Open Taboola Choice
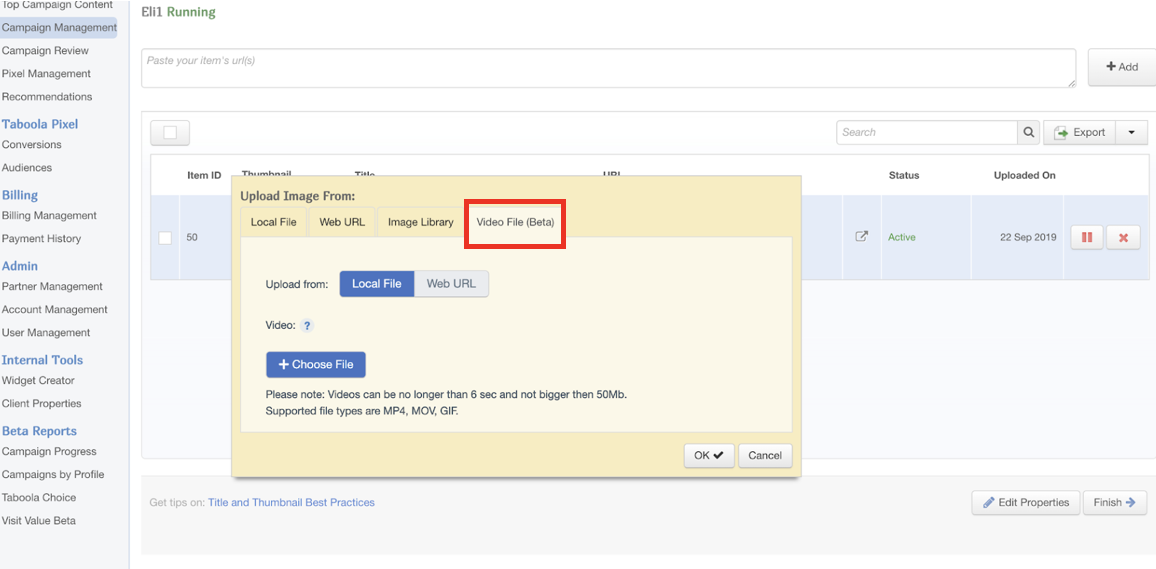This screenshot has width=1156, height=569. click(38, 498)
